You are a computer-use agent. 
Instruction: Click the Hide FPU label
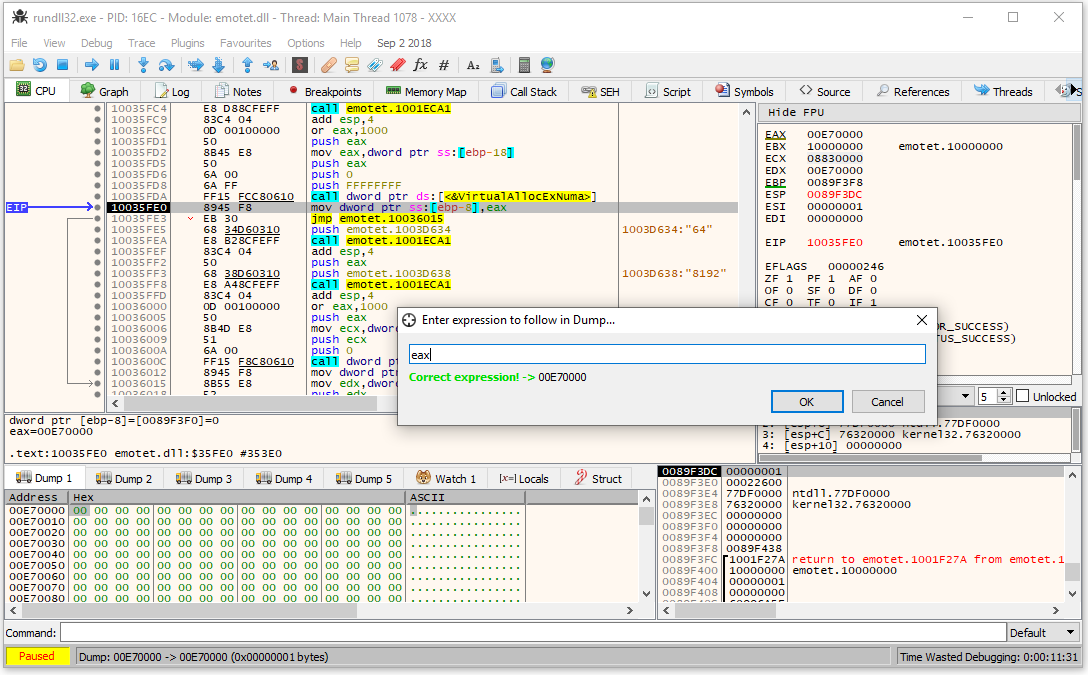796,112
